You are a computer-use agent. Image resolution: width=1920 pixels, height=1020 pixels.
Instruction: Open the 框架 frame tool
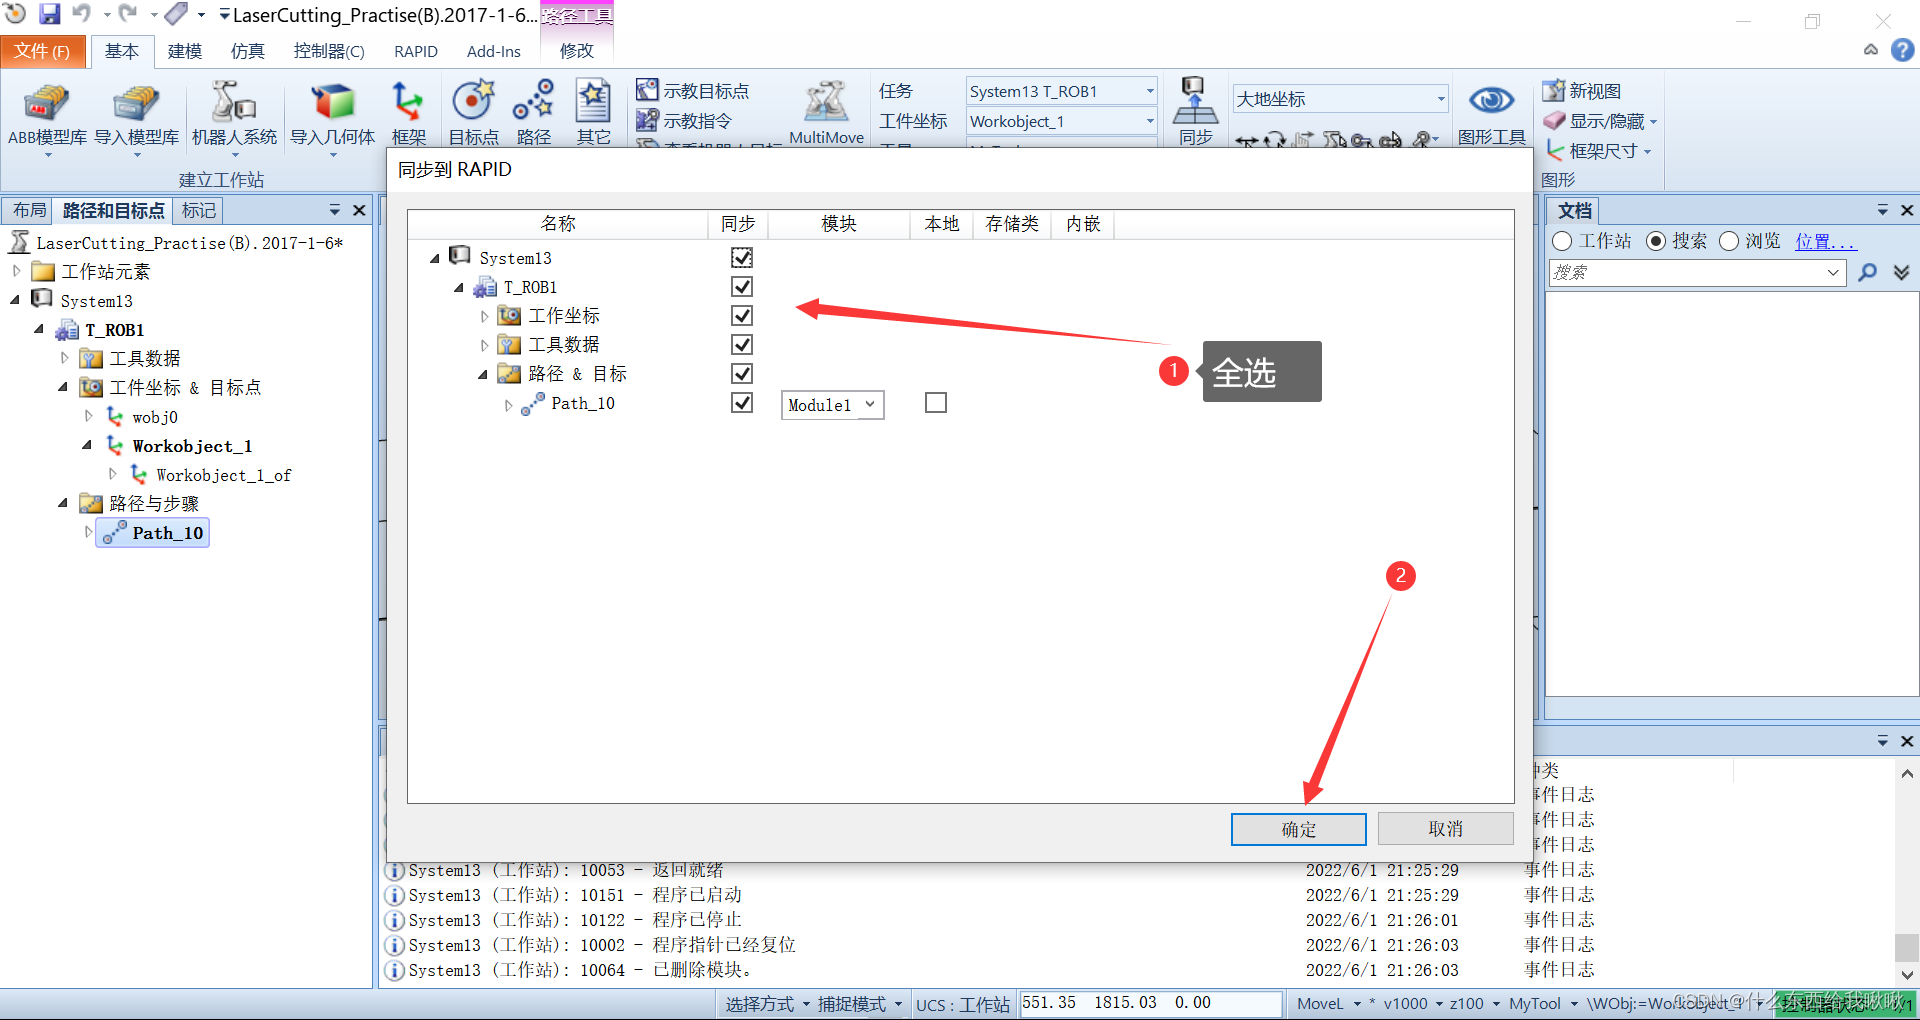[x=408, y=115]
